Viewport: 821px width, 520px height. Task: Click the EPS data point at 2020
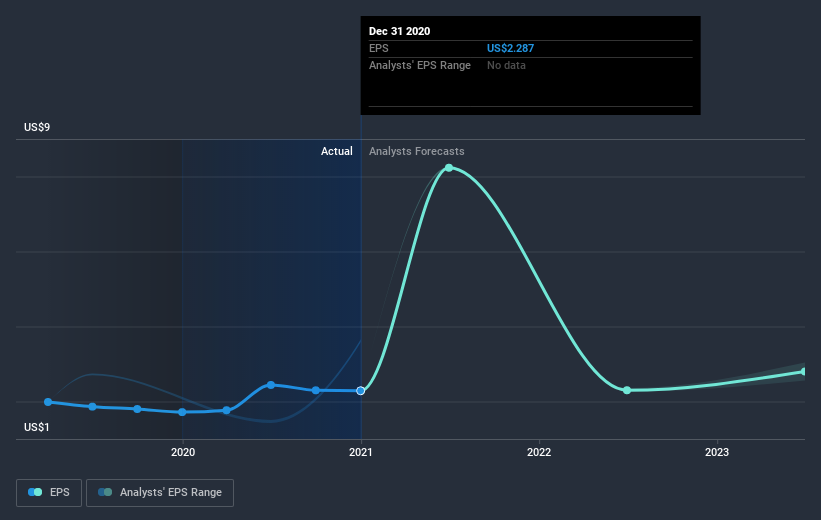pos(182,412)
